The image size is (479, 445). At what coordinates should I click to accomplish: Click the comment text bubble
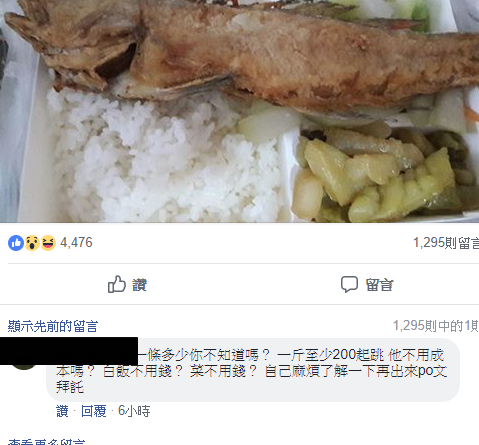(253, 370)
